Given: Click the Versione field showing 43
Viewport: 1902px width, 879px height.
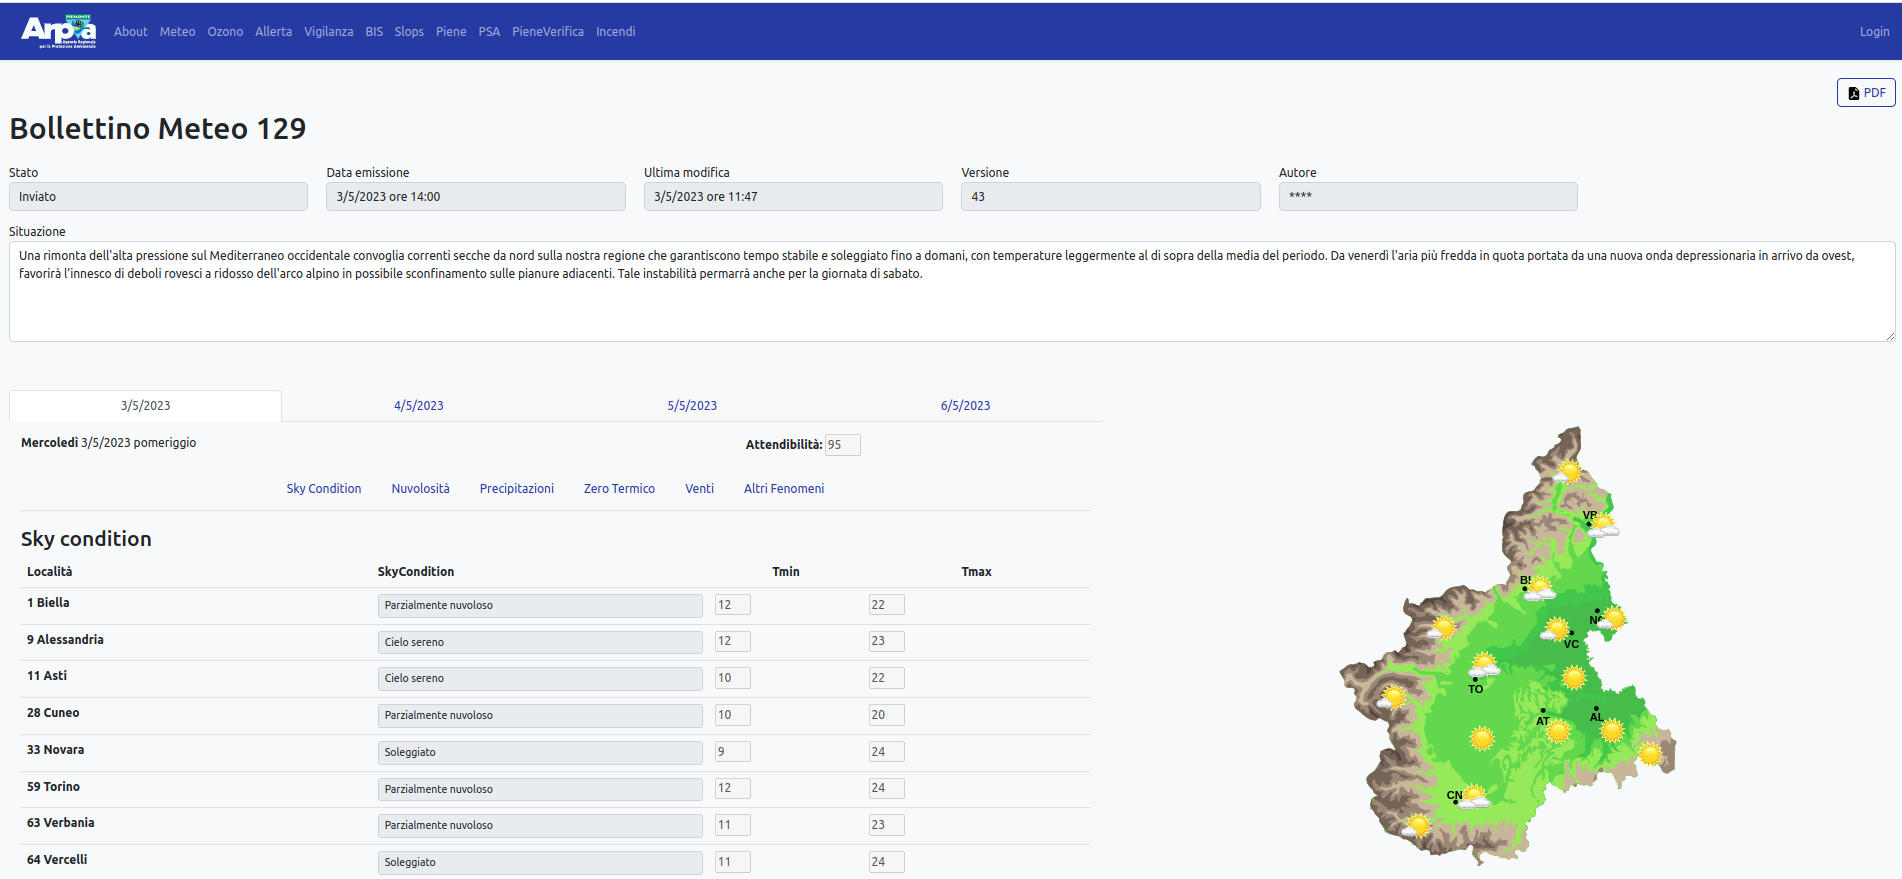Looking at the screenshot, I should point(1111,197).
